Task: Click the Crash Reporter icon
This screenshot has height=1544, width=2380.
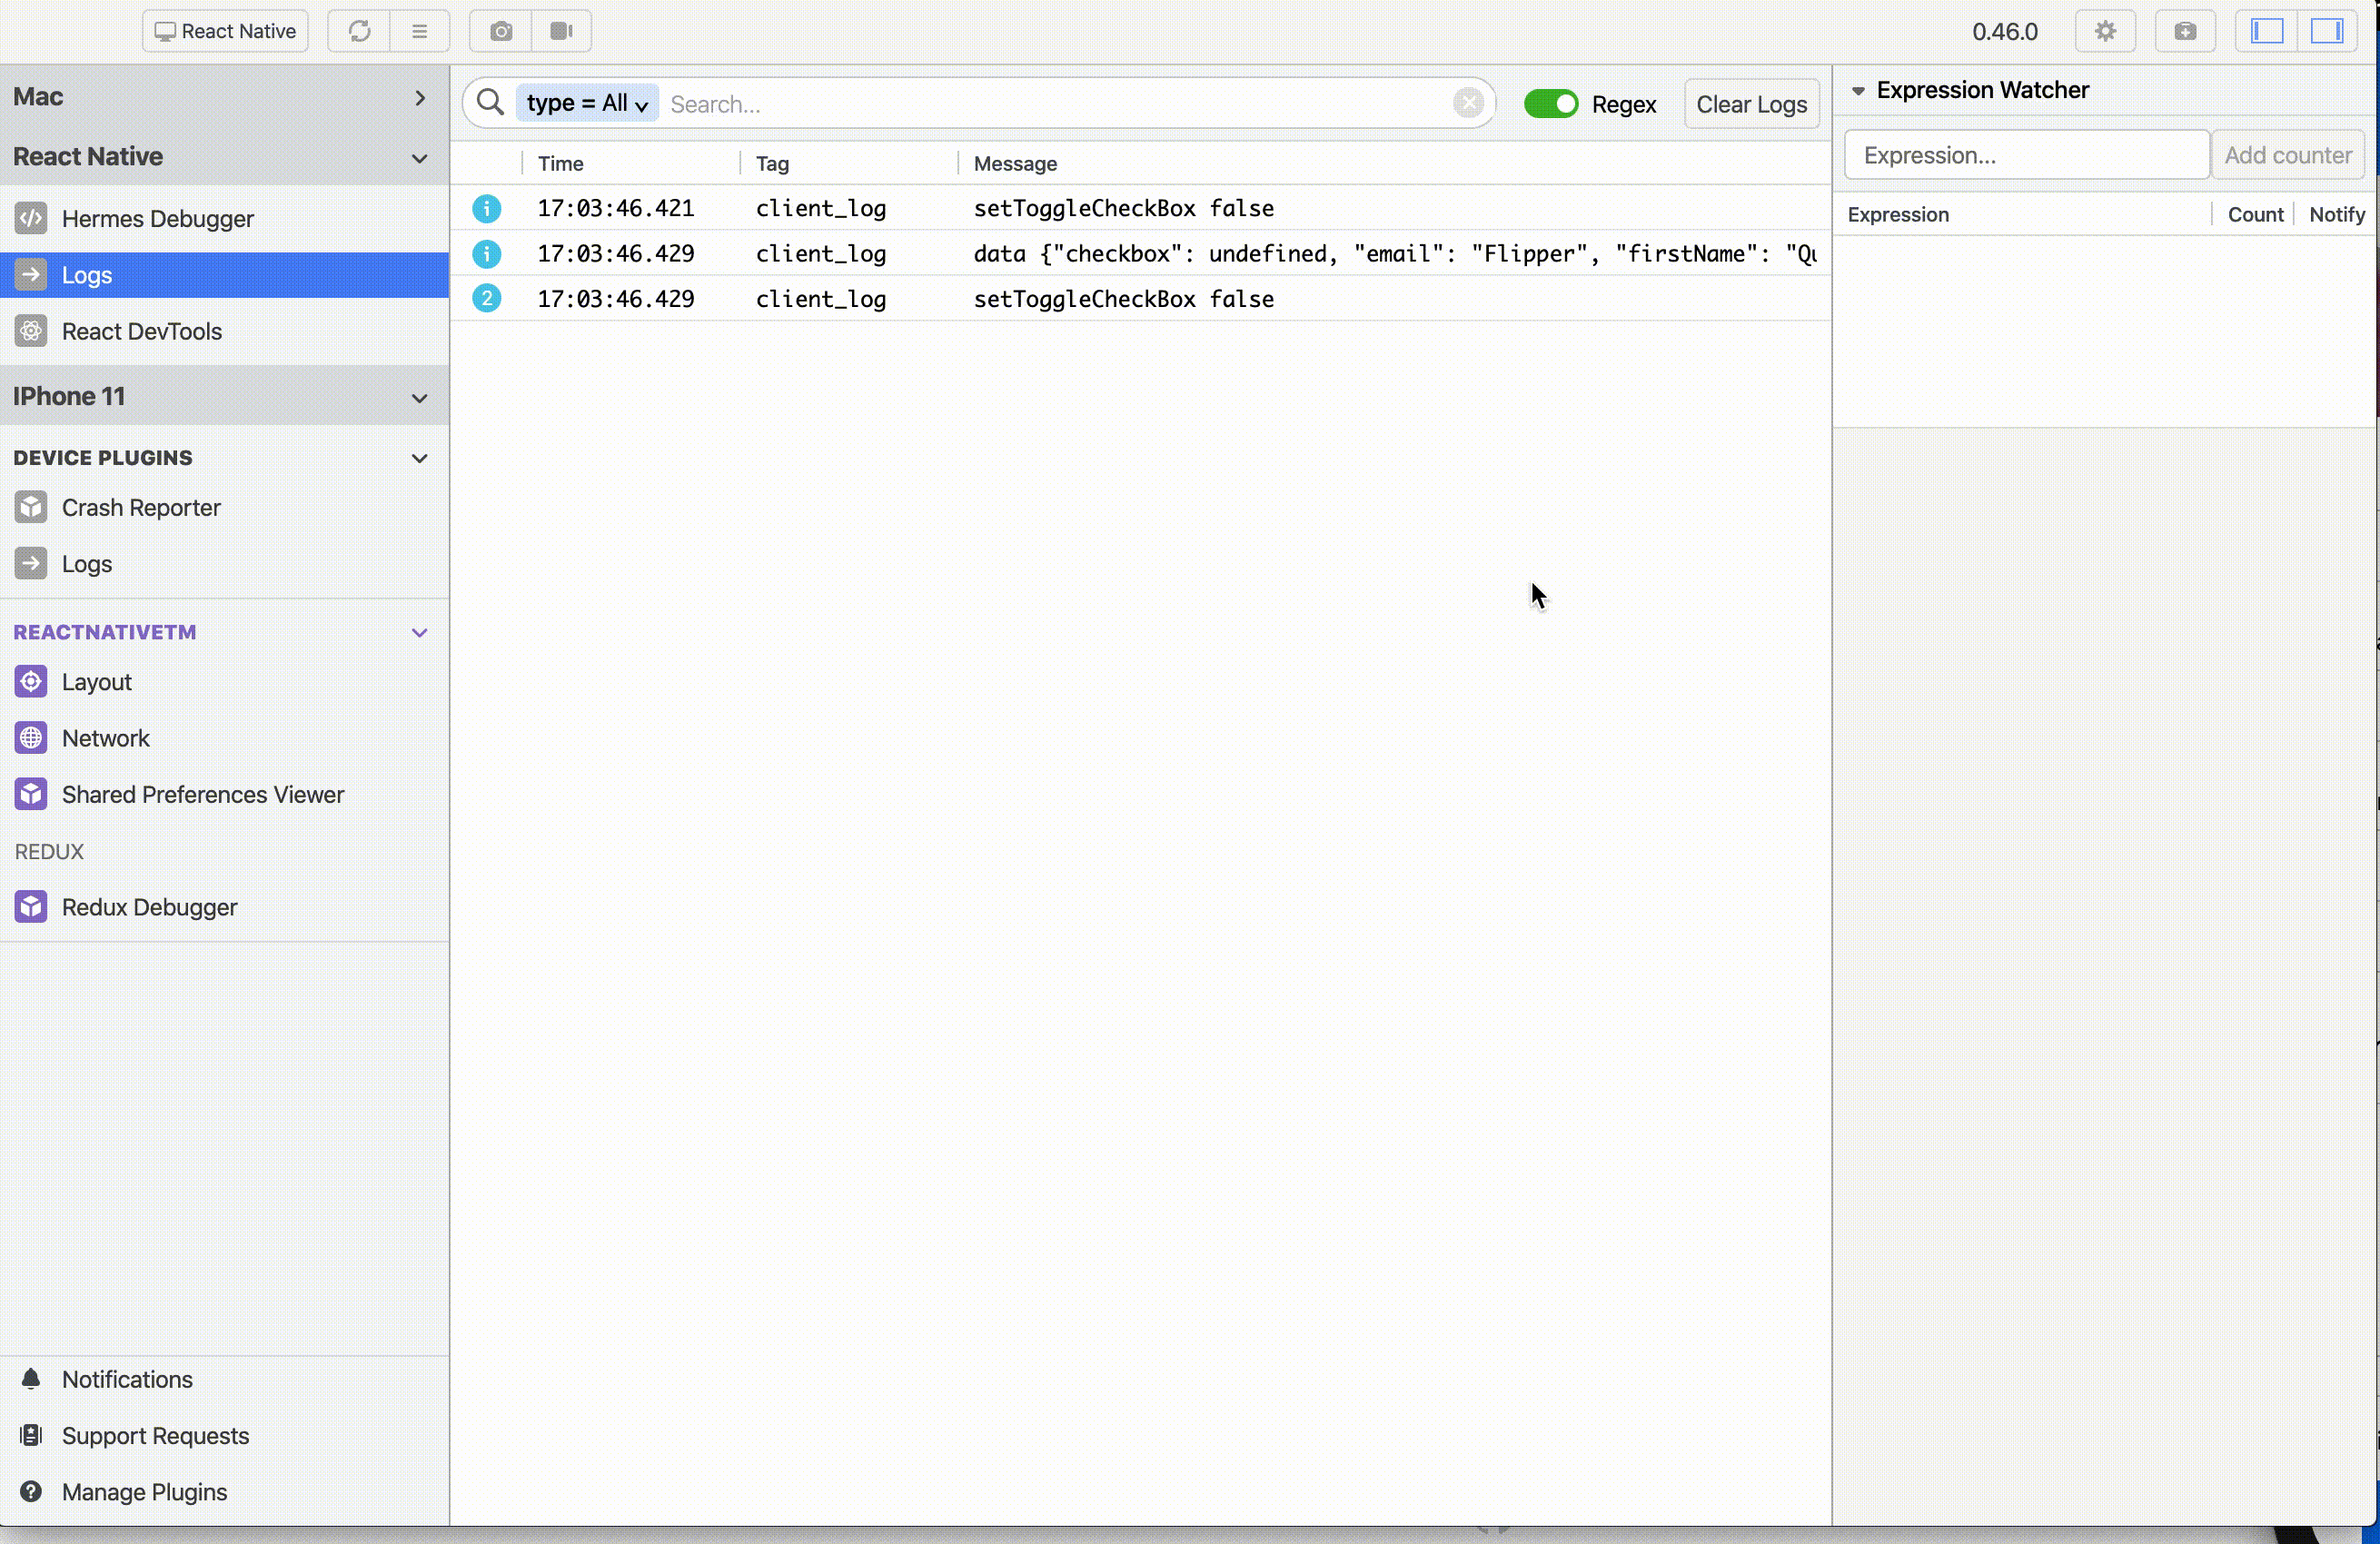Action: click(31, 507)
